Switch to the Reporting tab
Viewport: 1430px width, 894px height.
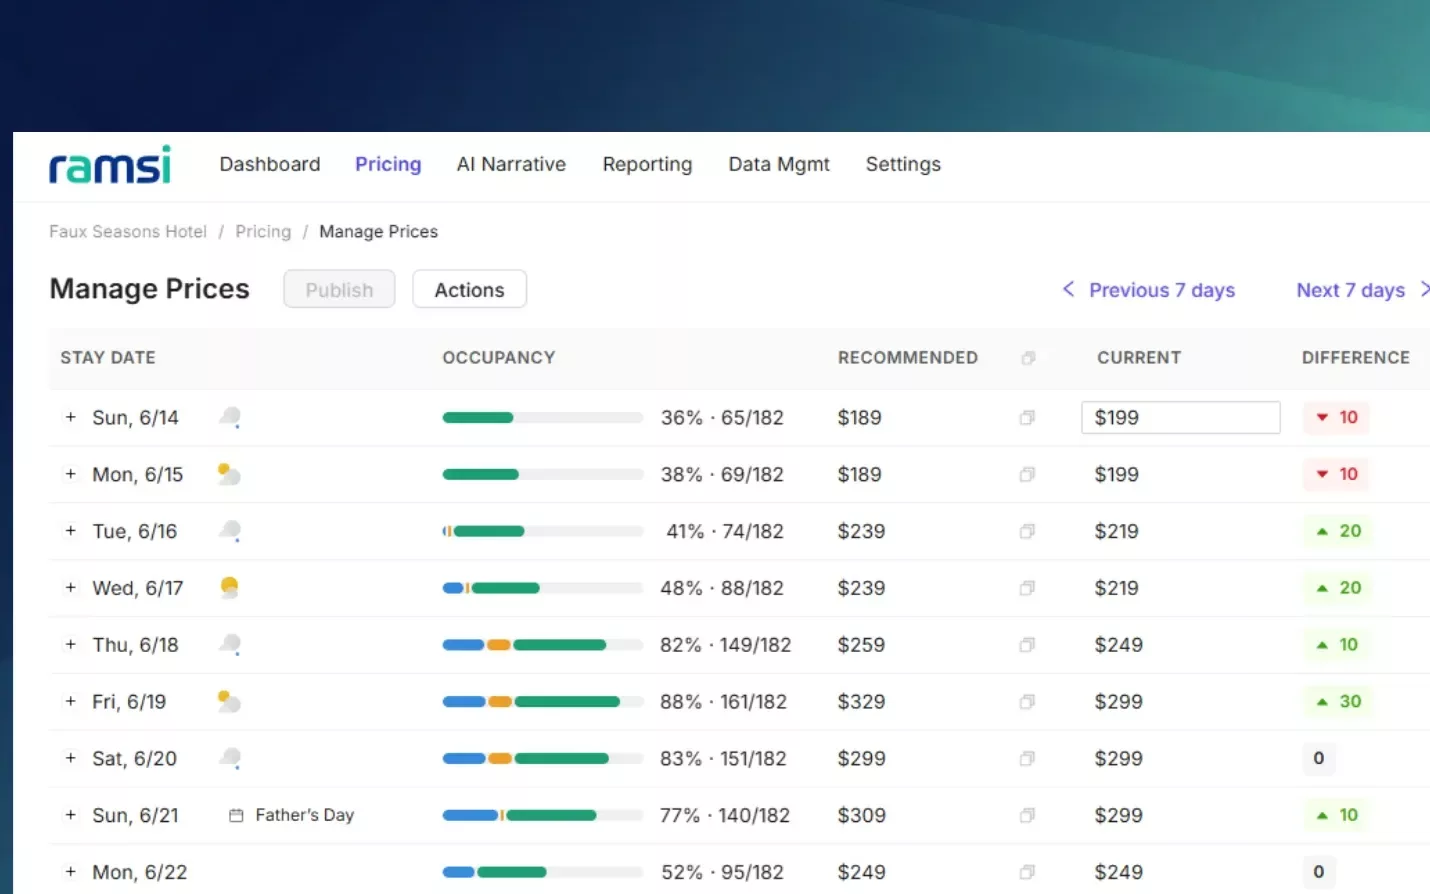(647, 164)
